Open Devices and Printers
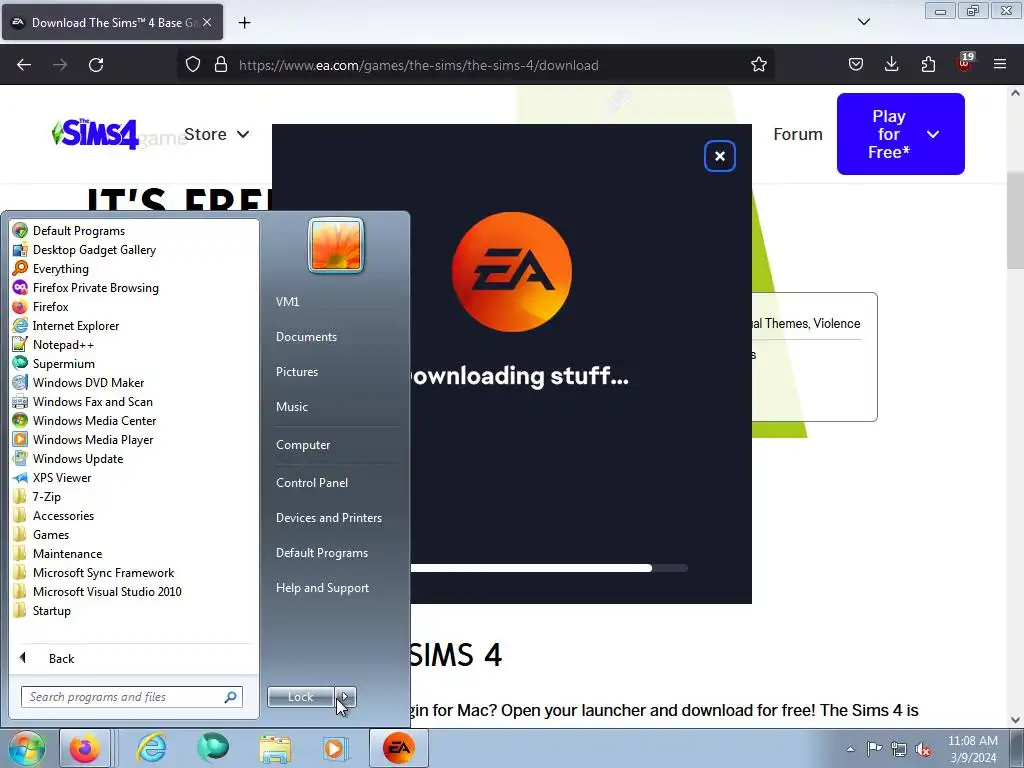This screenshot has height=768, width=1024. tap(329, 518)
